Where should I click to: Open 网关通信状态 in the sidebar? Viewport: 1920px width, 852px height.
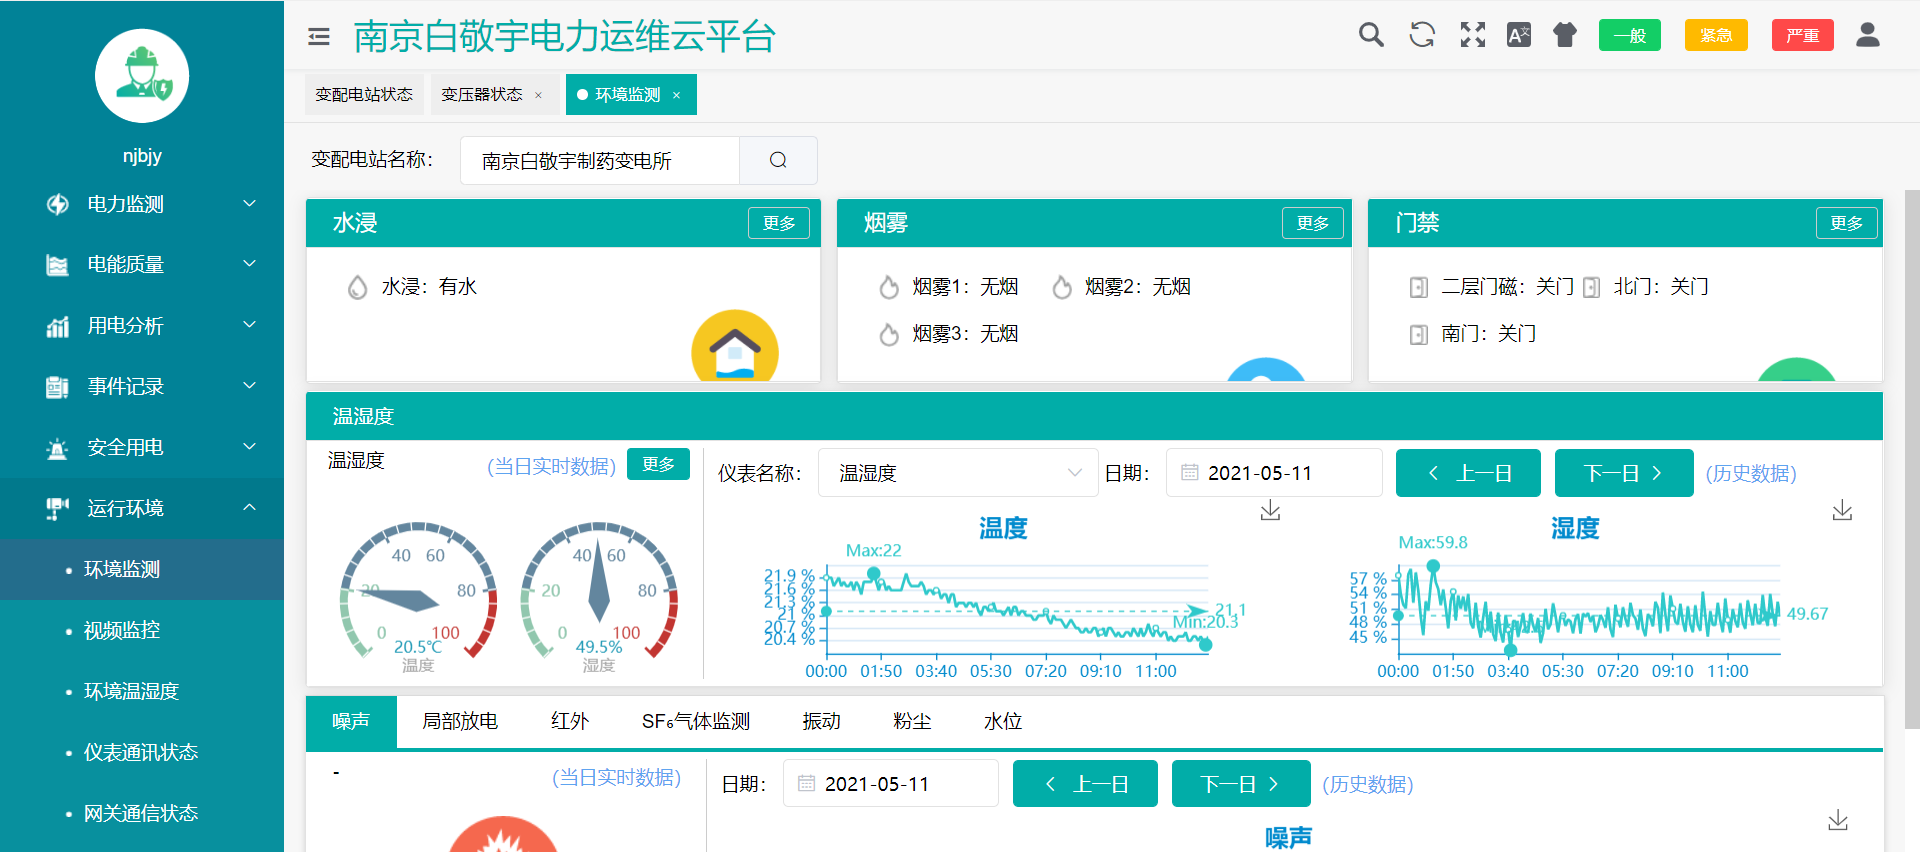pos(142,814)
